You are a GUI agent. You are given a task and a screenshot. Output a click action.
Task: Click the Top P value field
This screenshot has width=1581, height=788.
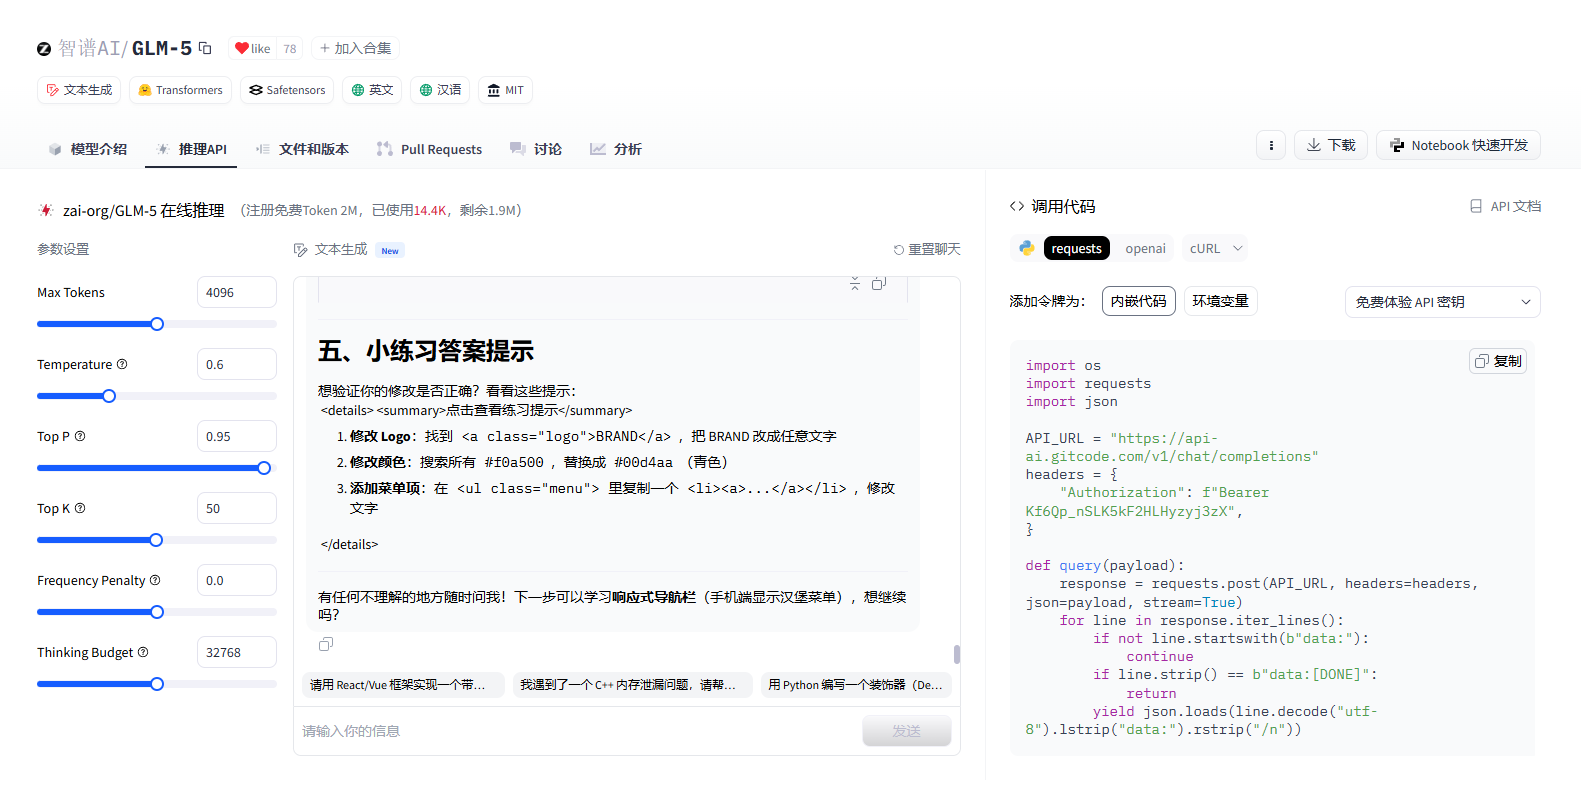237,436
